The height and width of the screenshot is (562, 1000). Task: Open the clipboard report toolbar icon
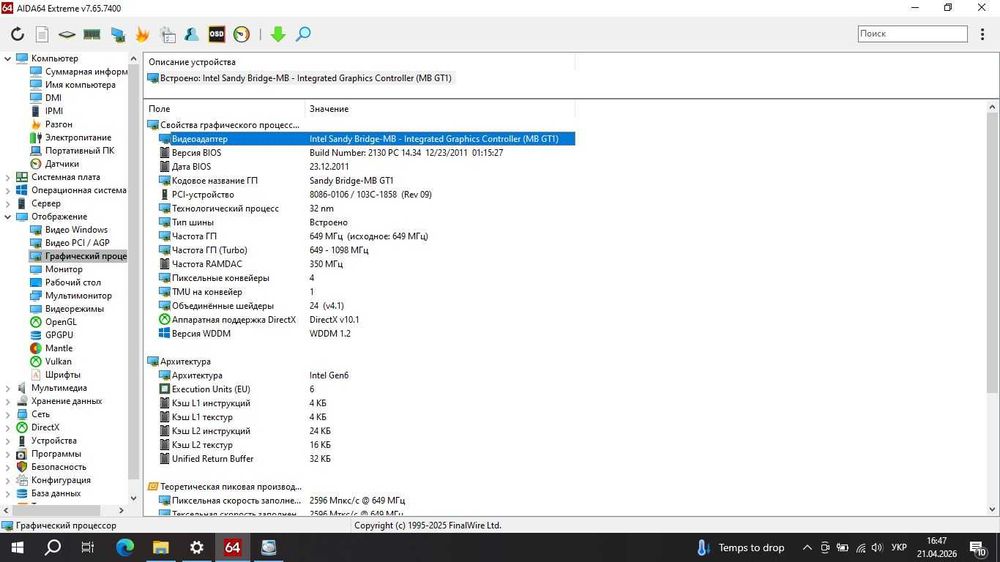coord(168,34)
